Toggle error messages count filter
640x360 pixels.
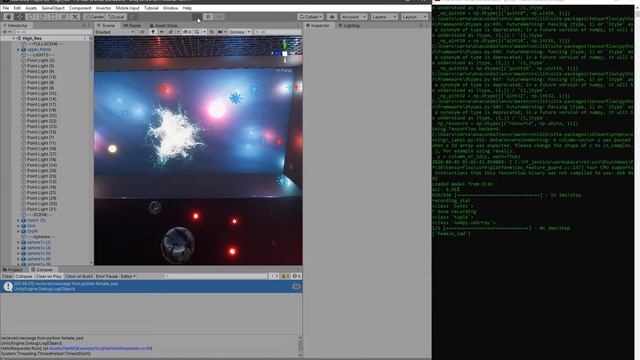pyautogui.click(x=296, y=276)
